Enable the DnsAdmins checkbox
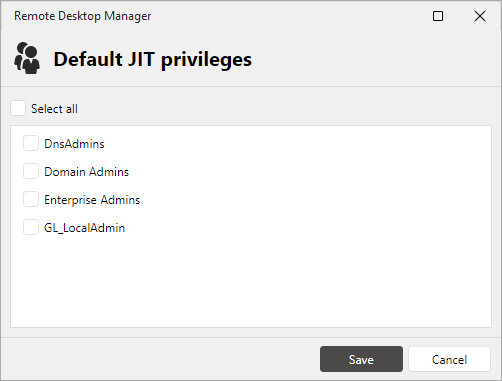Viewport: 502px width, 381px height. [31, 143]
